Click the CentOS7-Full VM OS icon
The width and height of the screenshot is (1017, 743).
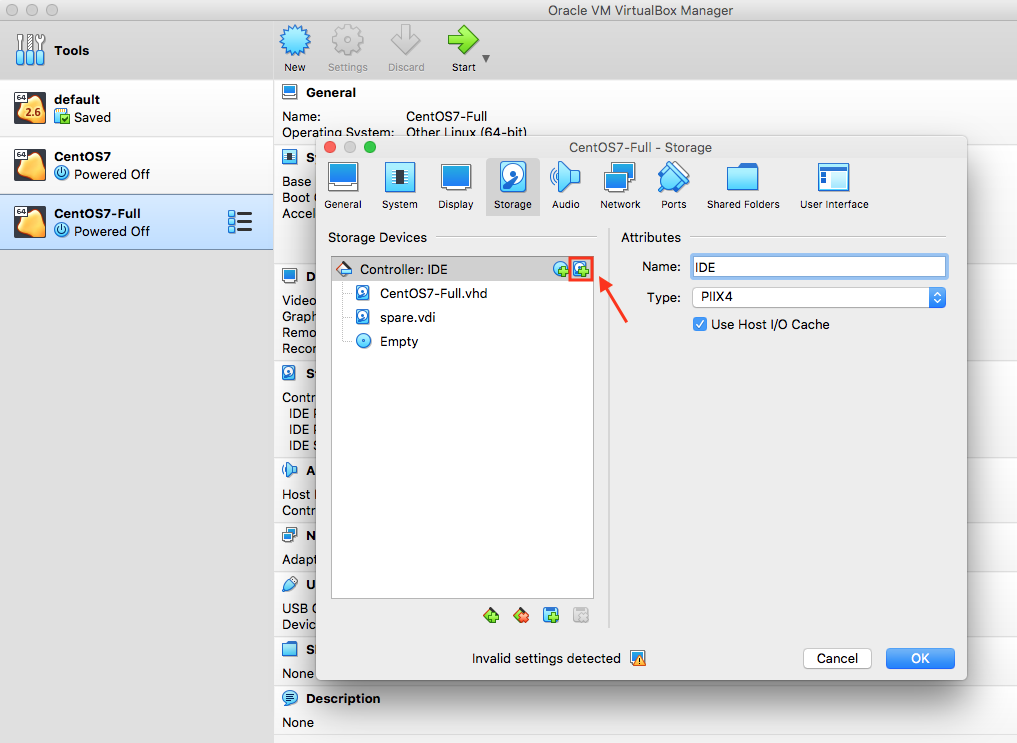30,222
